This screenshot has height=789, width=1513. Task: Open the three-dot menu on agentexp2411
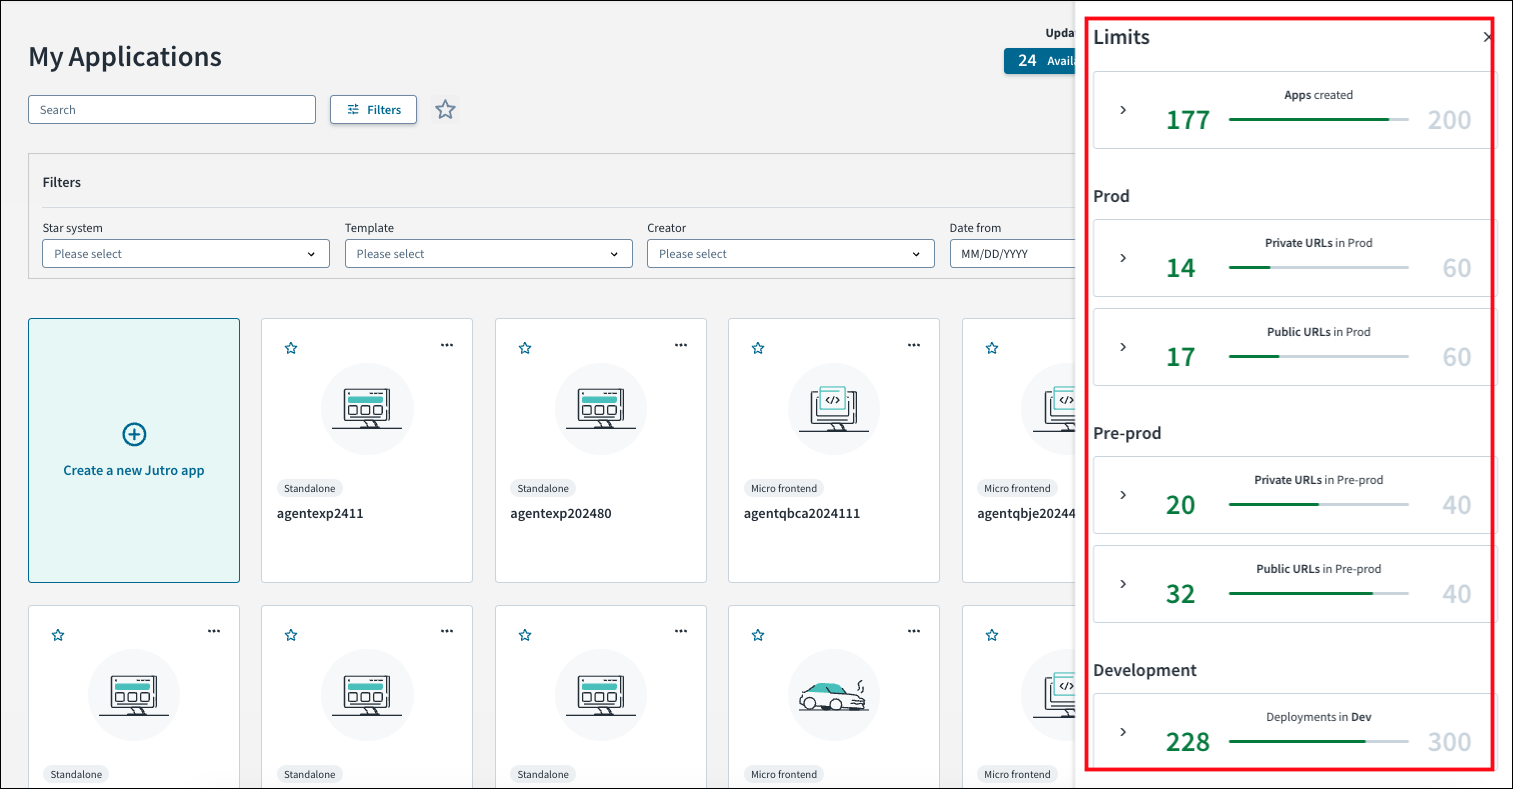[447, 345]
